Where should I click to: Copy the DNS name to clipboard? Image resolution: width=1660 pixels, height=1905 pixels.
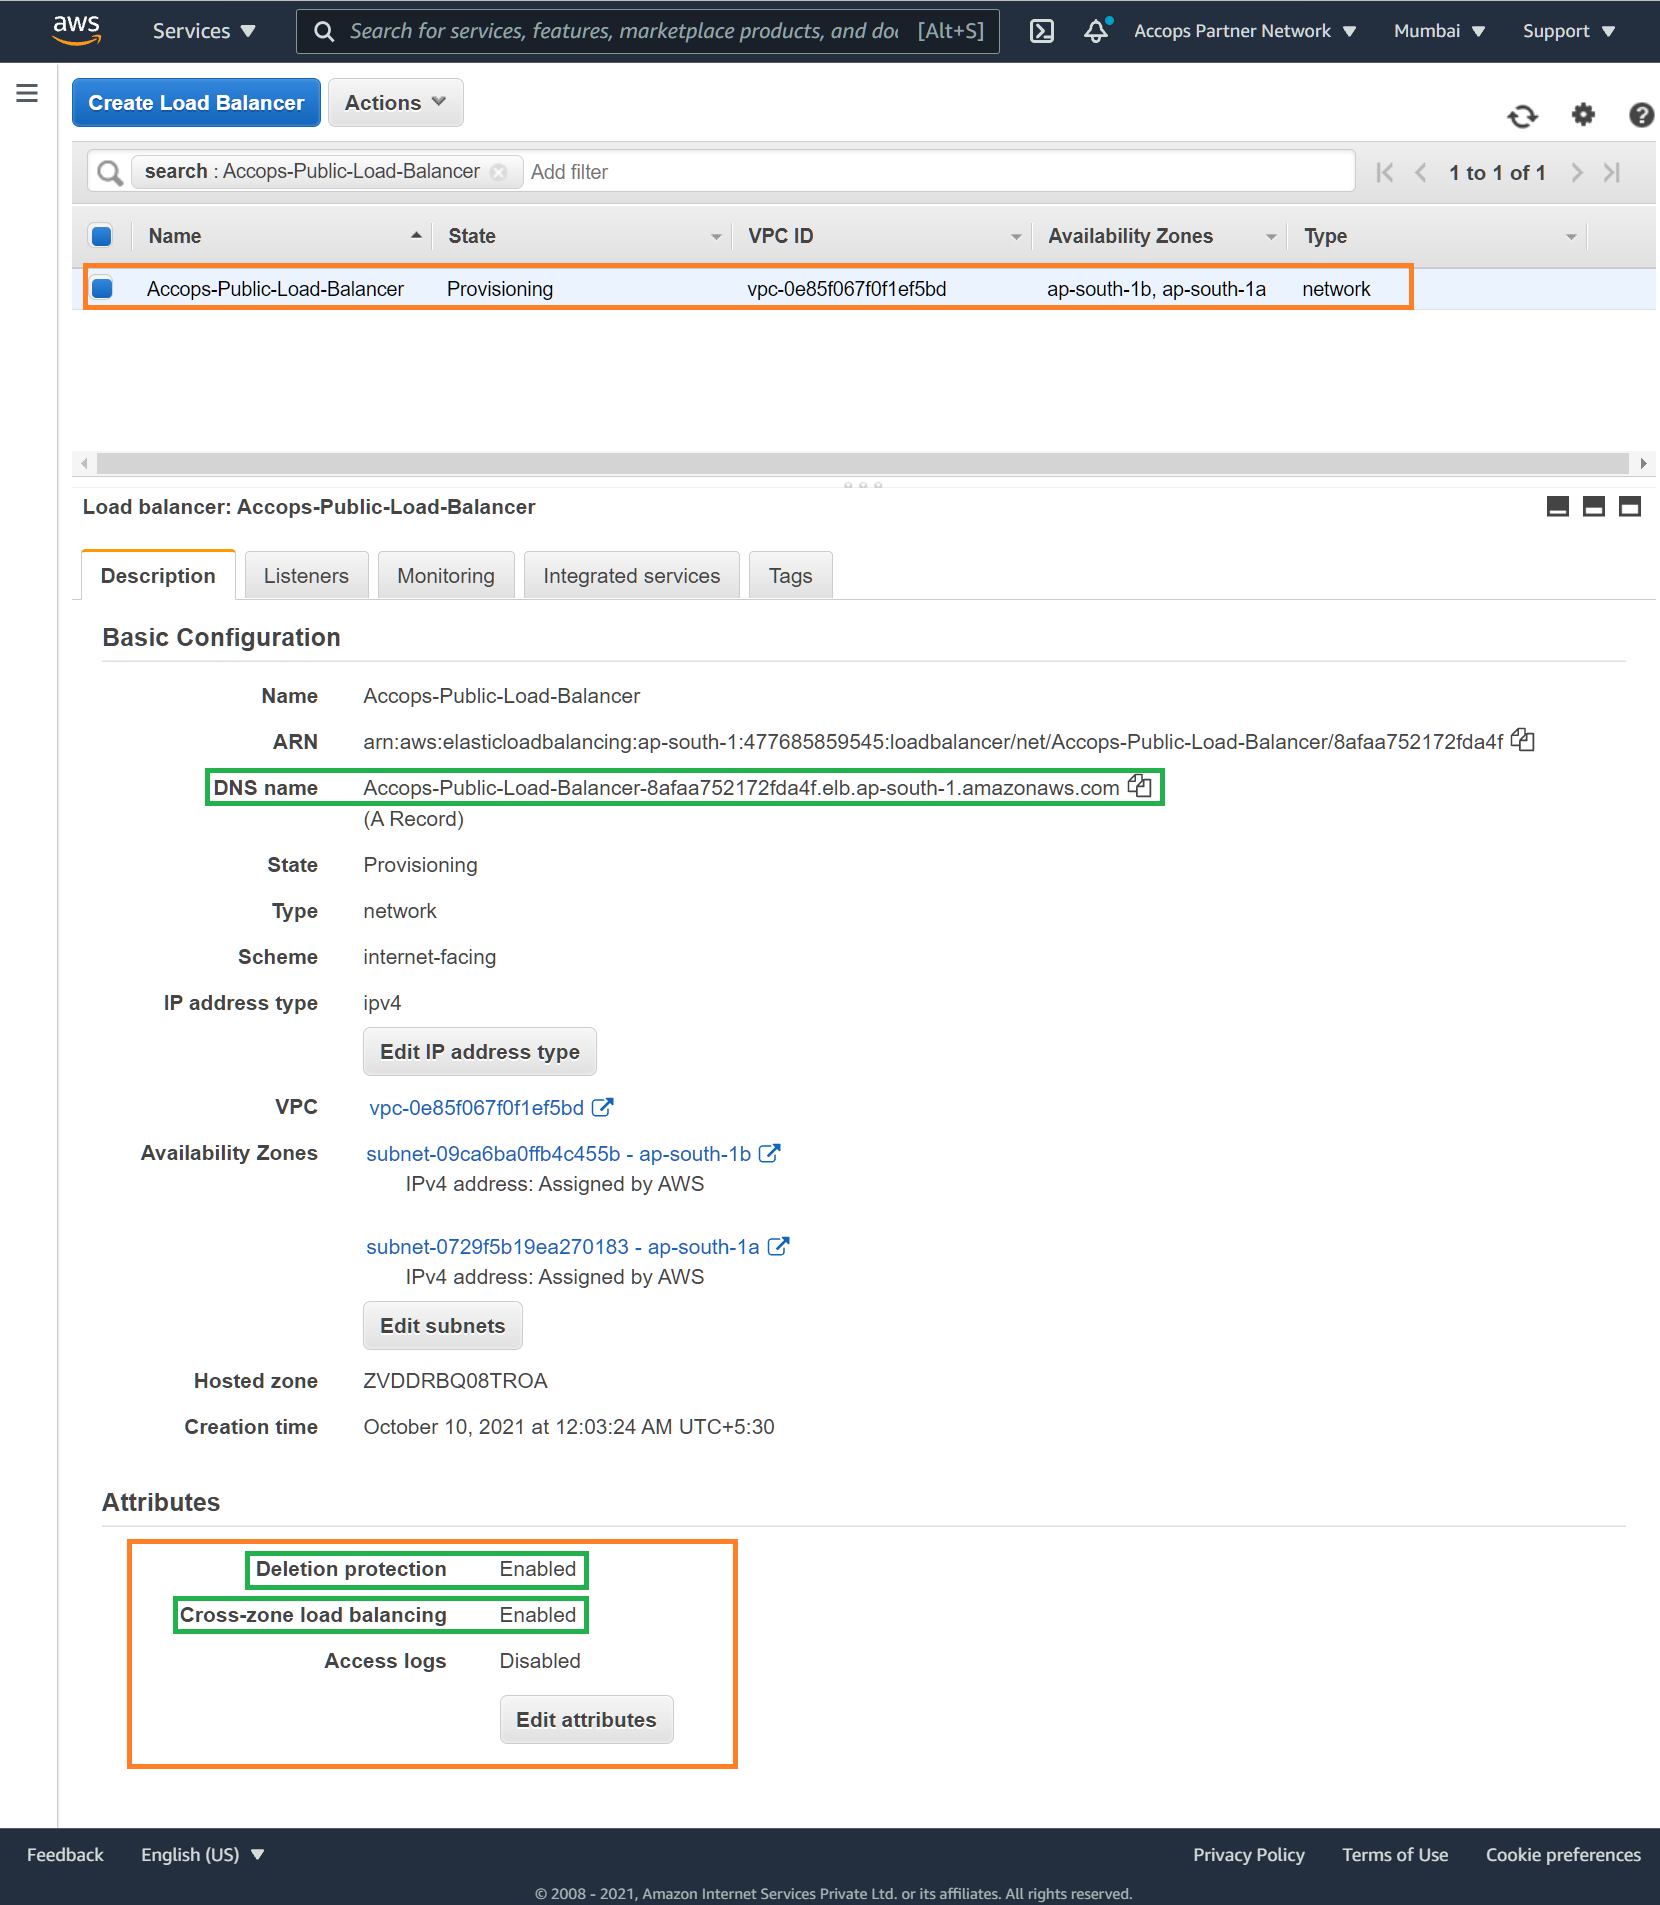coord(1140,786)
